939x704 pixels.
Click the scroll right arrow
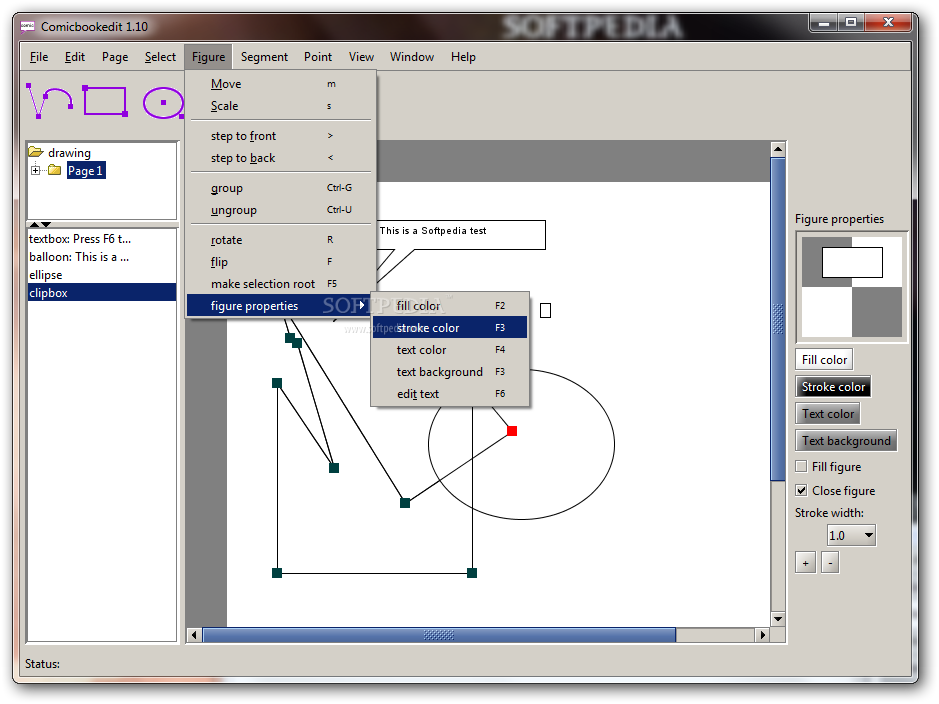coord(762,635)
